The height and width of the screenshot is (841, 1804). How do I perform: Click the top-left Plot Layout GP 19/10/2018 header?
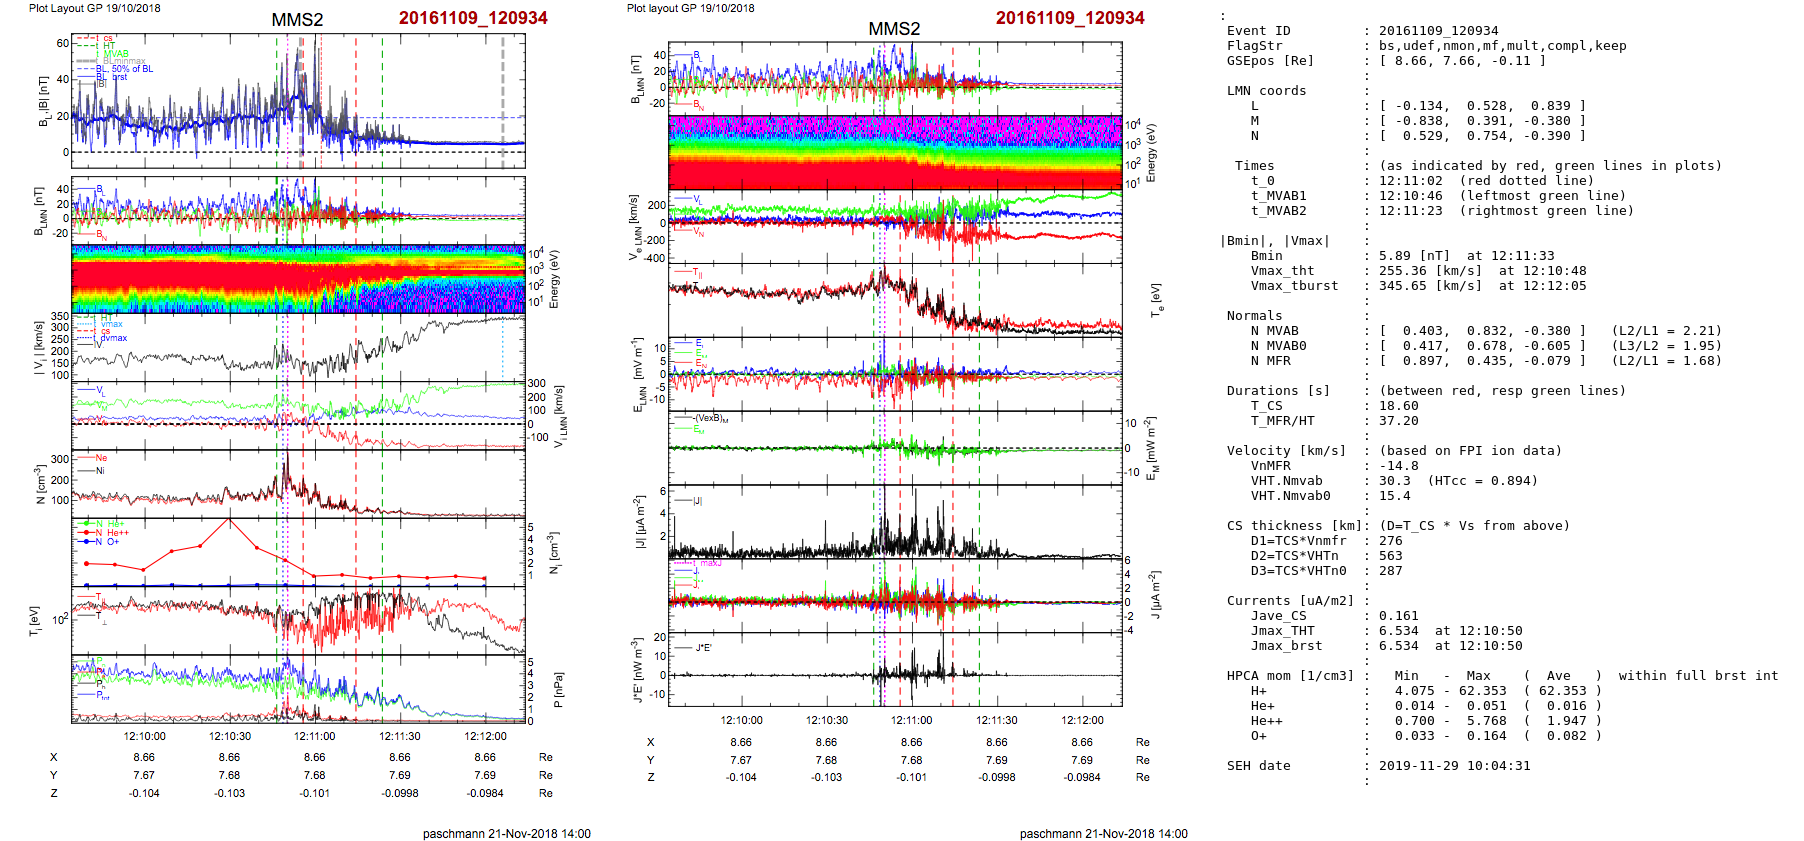coord(95,8)
